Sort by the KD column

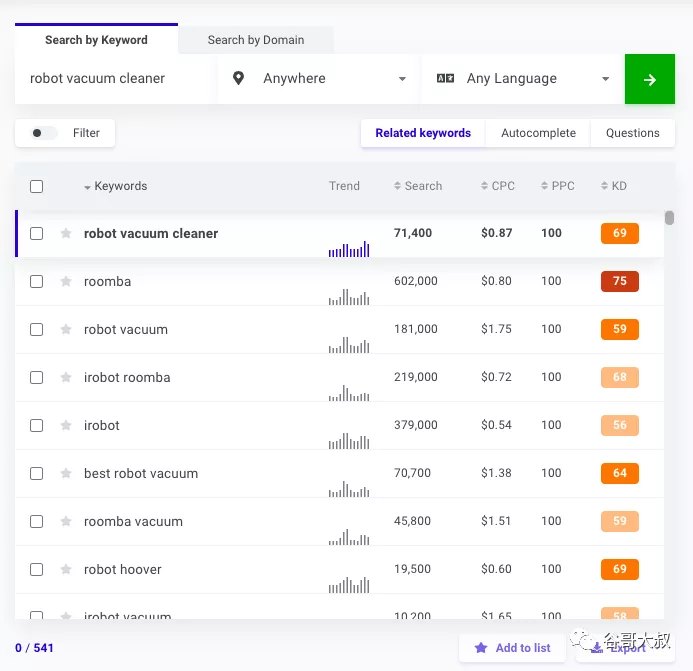(x=614, y=186)
